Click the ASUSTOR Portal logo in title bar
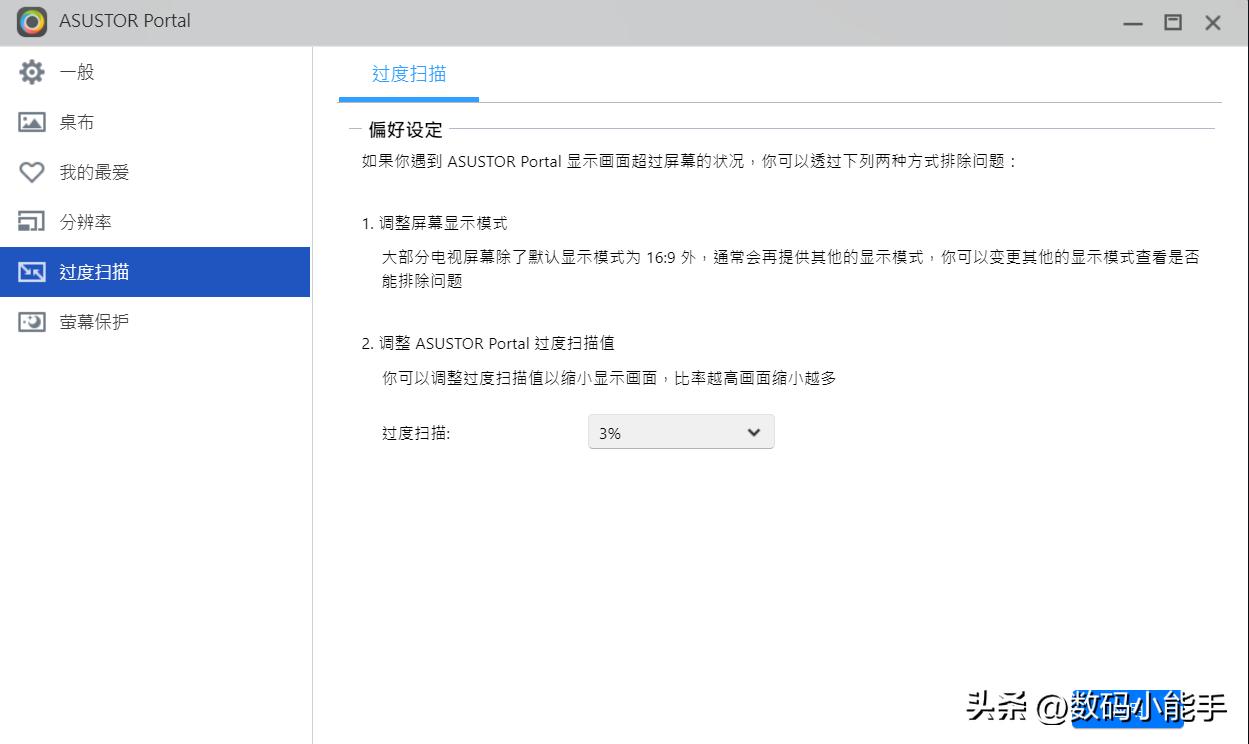The image size is (1249, 744). coord(30,21)
